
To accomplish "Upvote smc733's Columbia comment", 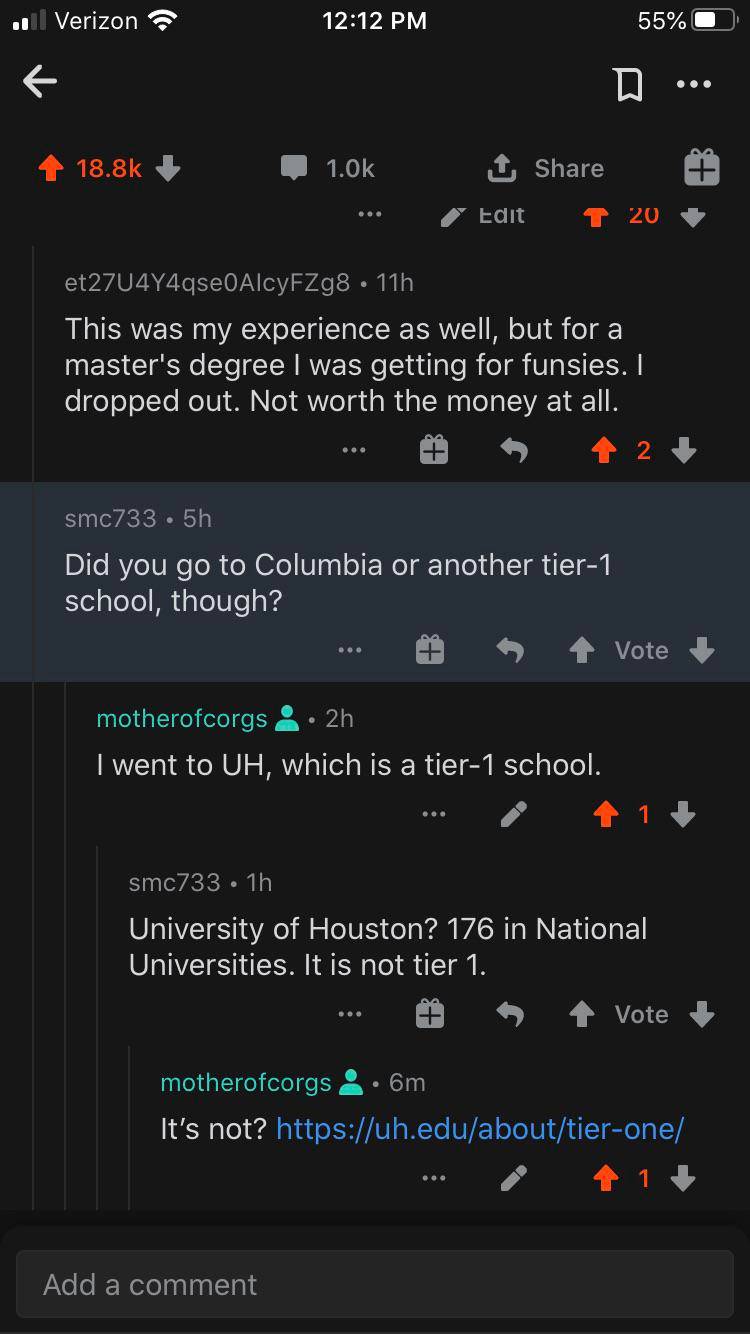I will tap(581, 651).
